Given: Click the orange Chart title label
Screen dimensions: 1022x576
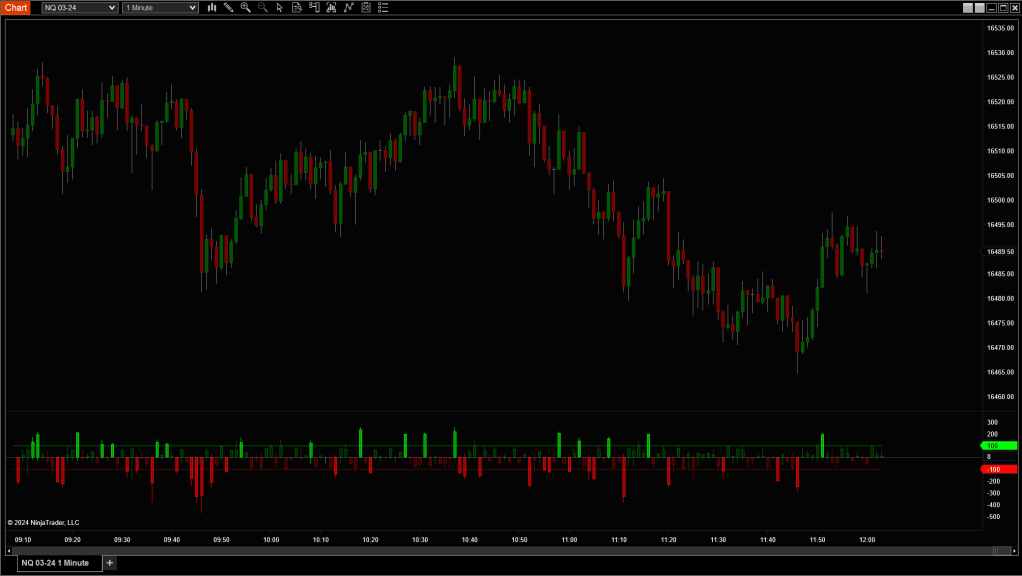Looking at the screenshot, I should tap(16, 8).
